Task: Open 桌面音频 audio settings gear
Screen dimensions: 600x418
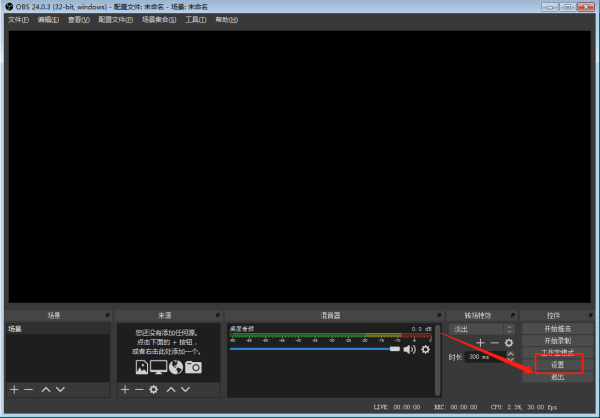Action: (x=425, y=349)
